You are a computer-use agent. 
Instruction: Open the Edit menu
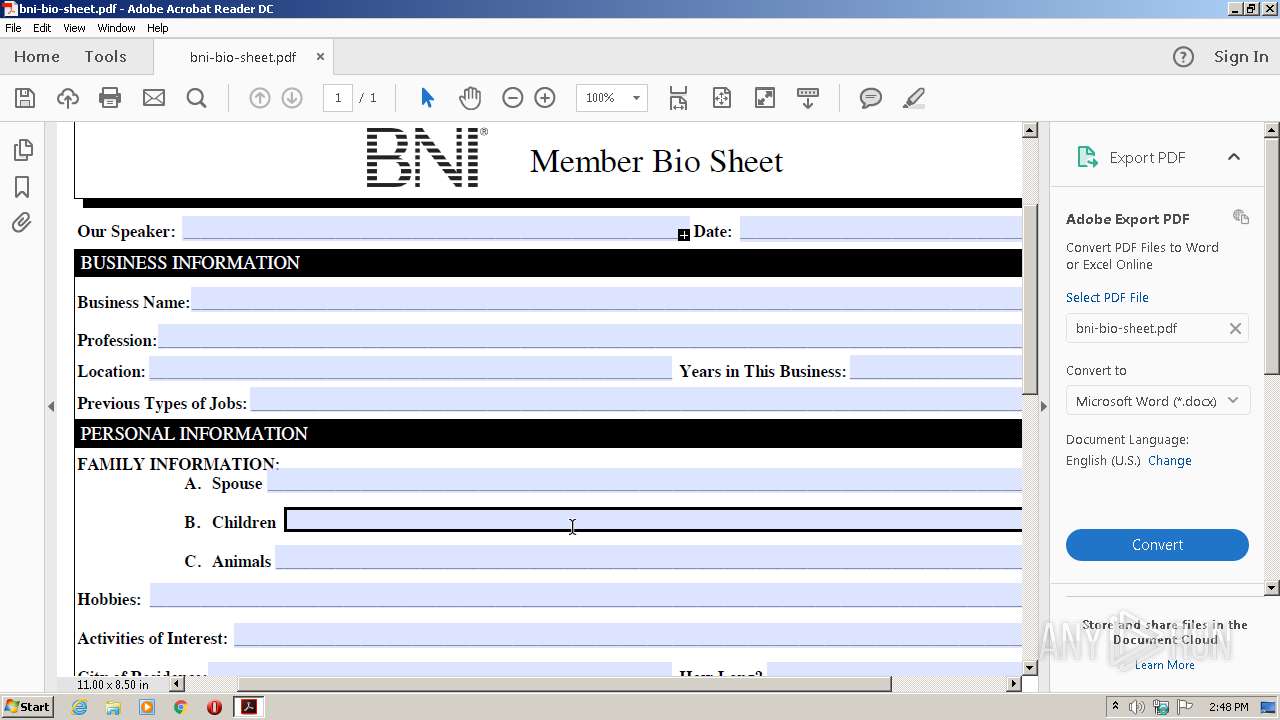(x=42, y=28)
